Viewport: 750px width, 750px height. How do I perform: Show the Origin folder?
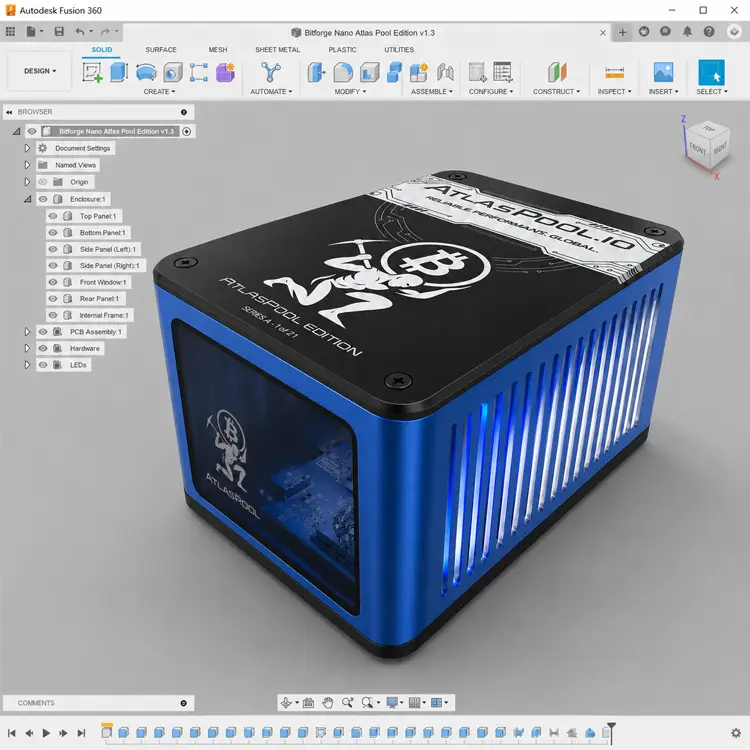[x=43, y=182]
